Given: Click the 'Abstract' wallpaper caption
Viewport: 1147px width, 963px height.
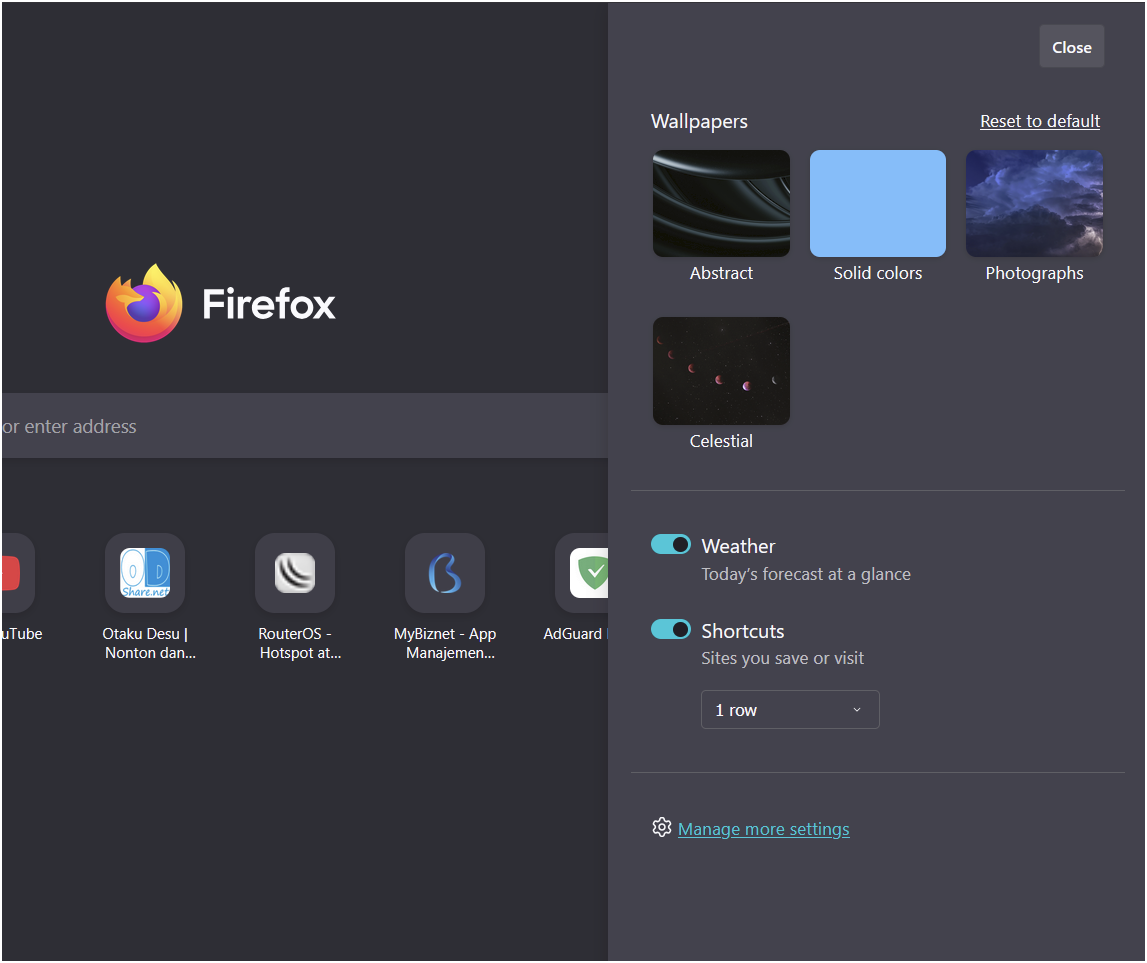Looking at the screenshot, I should pyautogui.click(x=721, y=273).
